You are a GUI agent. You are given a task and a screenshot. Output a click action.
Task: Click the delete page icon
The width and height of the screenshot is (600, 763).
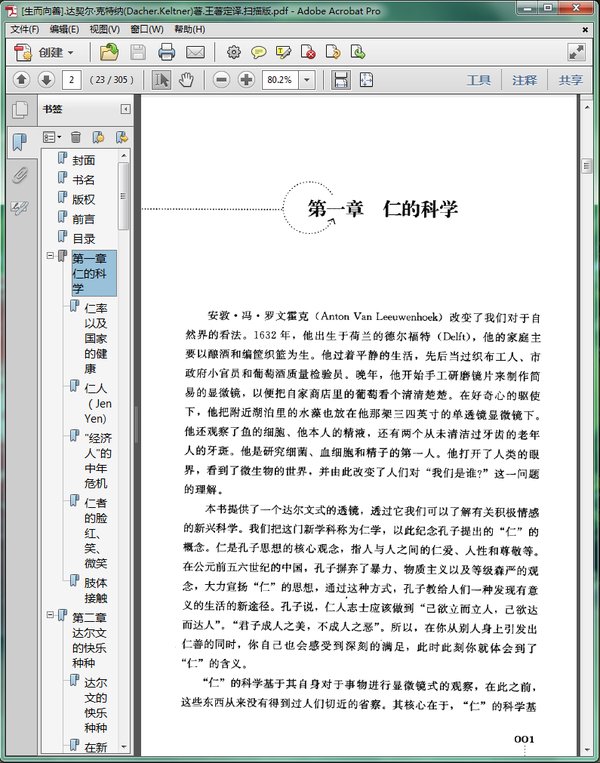click(x=308, y=52)
